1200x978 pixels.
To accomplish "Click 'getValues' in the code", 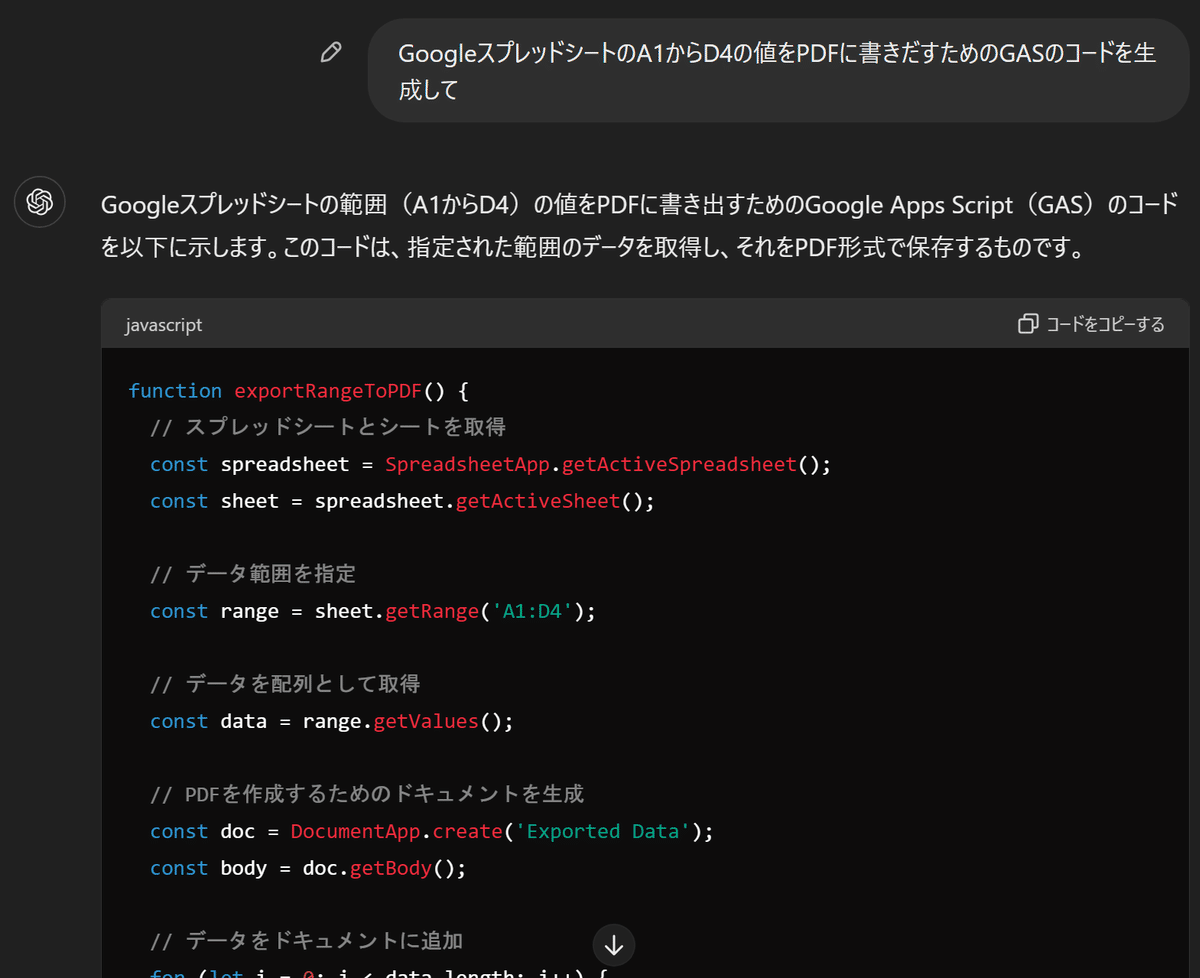I will [x=426, y=722].
